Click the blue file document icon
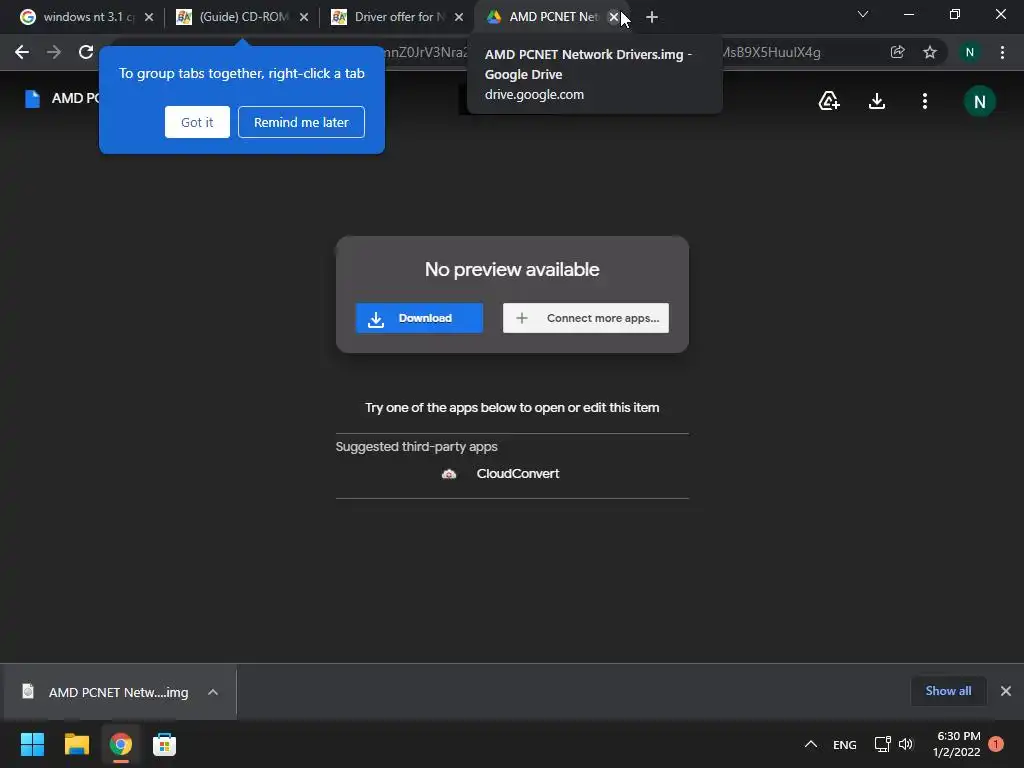1024x768 pixels. 32,99
